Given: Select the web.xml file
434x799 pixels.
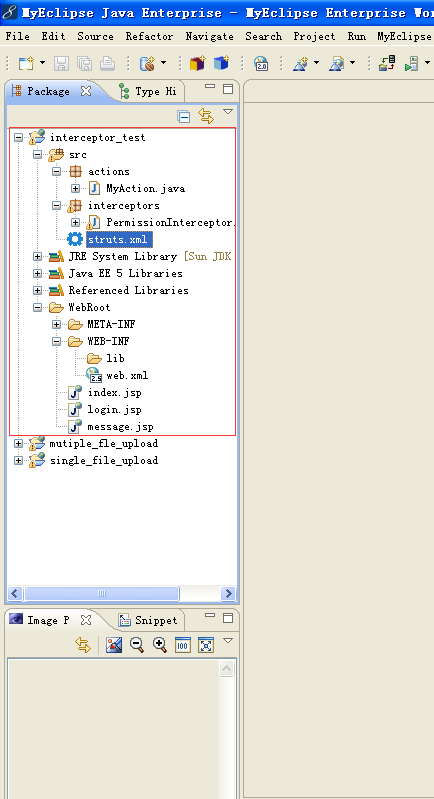Looking at the screenshot, I should [x=127, y=376].
